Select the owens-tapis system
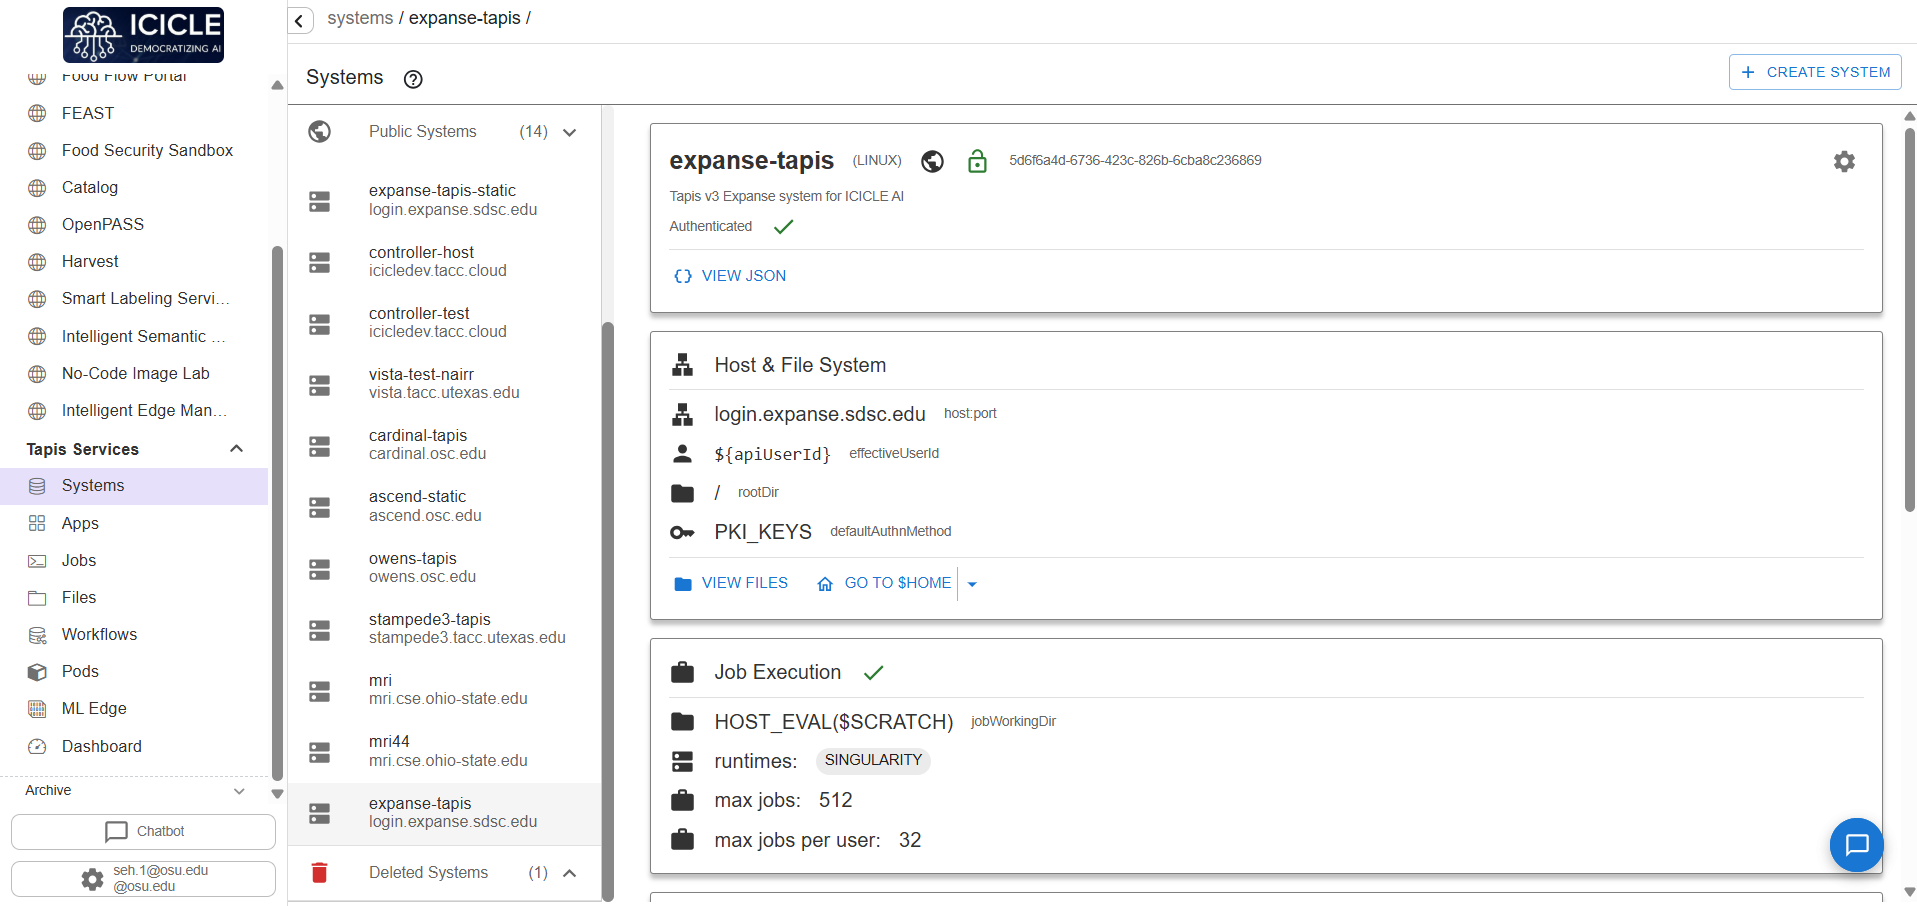 pyautogui.click(x=445, y=568)
